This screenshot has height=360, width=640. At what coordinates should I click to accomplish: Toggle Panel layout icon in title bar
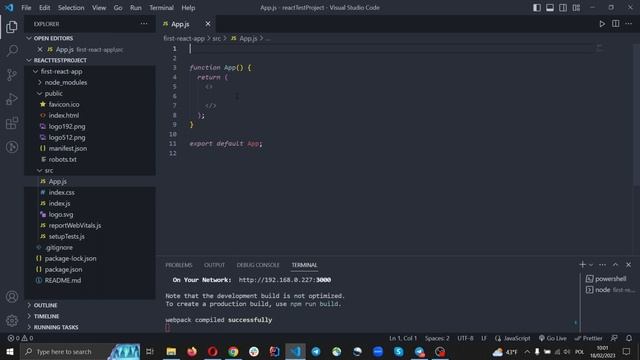[550, 8]
